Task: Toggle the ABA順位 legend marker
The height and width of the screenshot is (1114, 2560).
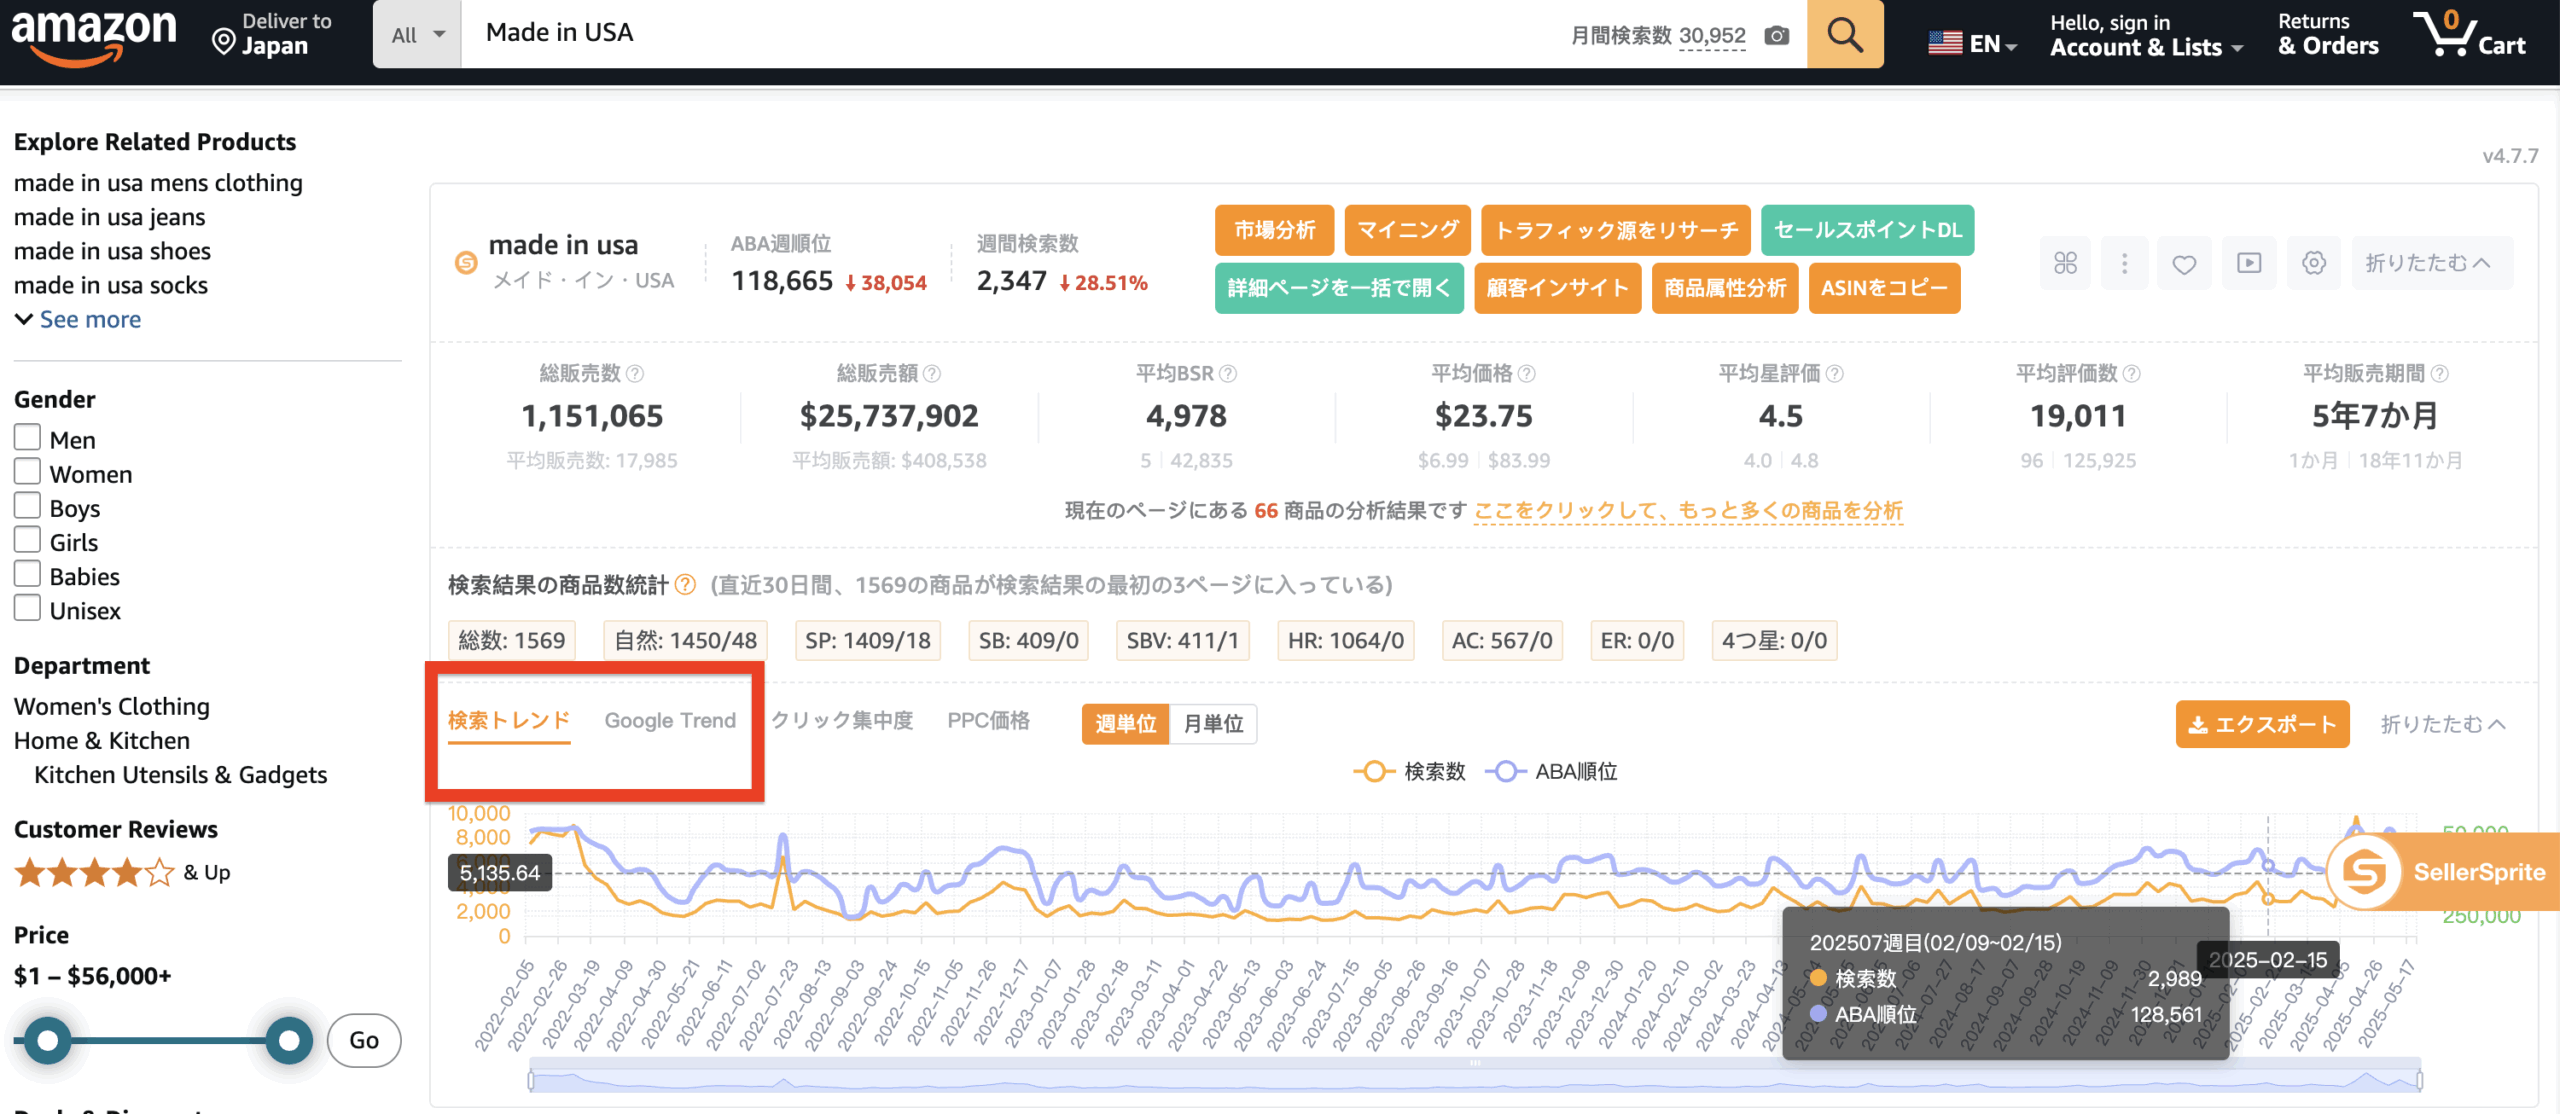Action: pos(1506,772)
